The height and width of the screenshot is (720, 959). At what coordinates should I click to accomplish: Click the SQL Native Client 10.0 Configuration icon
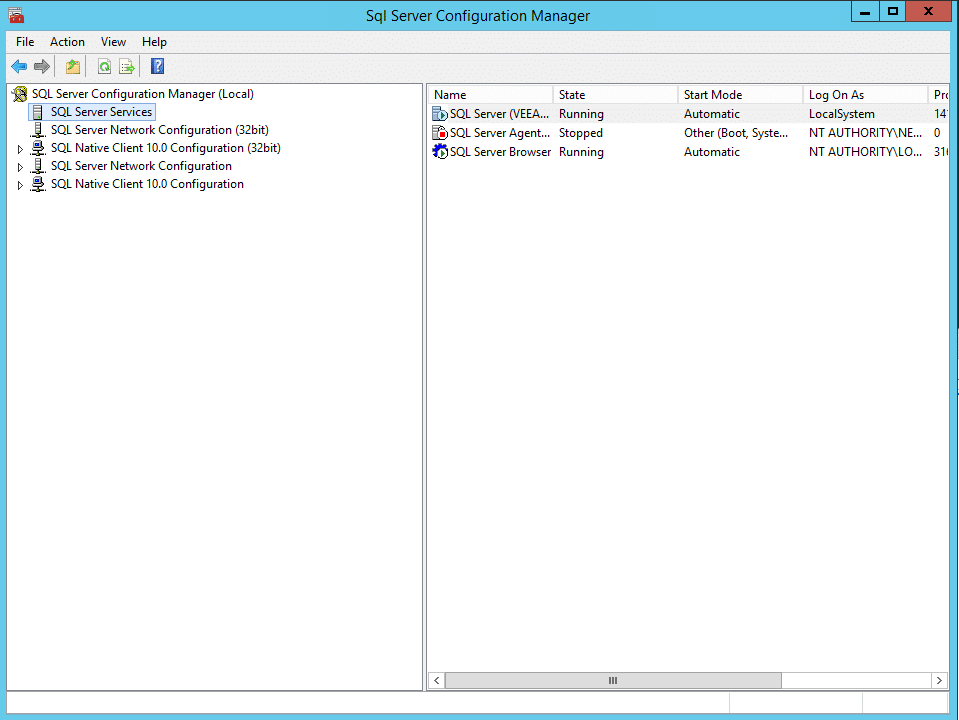click(x=38, y=184)
